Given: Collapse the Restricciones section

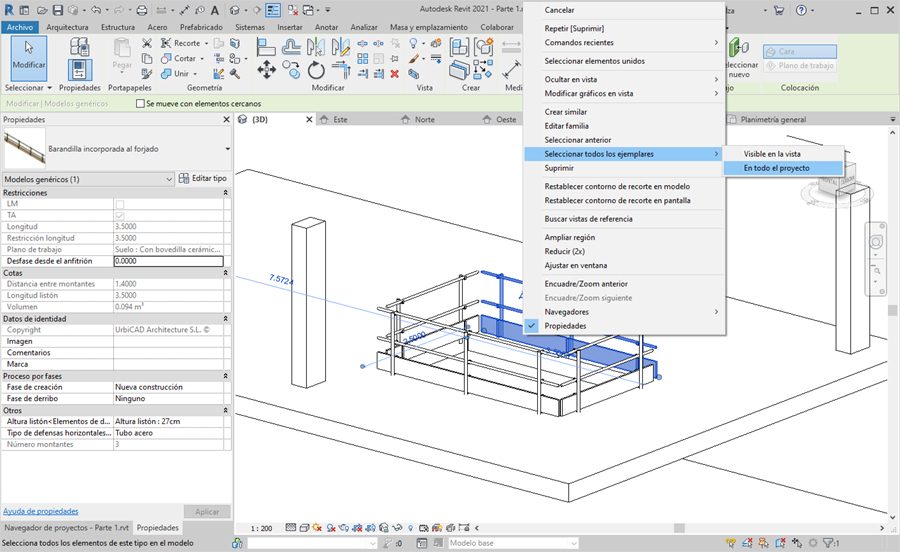Looking at the screenshot, I should [x=224, y=192].
